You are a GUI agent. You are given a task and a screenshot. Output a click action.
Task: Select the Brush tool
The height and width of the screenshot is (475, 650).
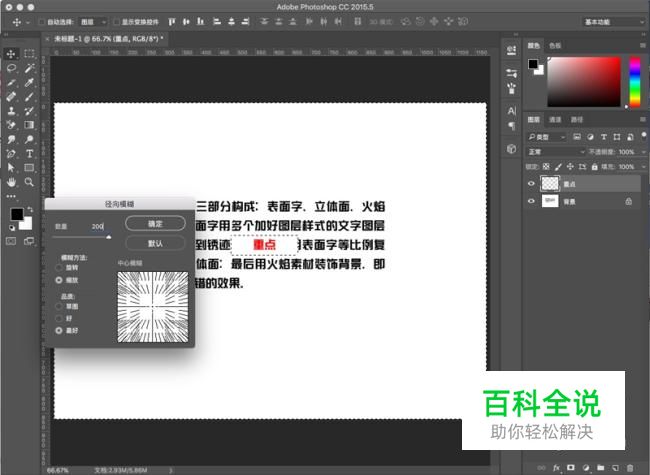coord(29,97)
